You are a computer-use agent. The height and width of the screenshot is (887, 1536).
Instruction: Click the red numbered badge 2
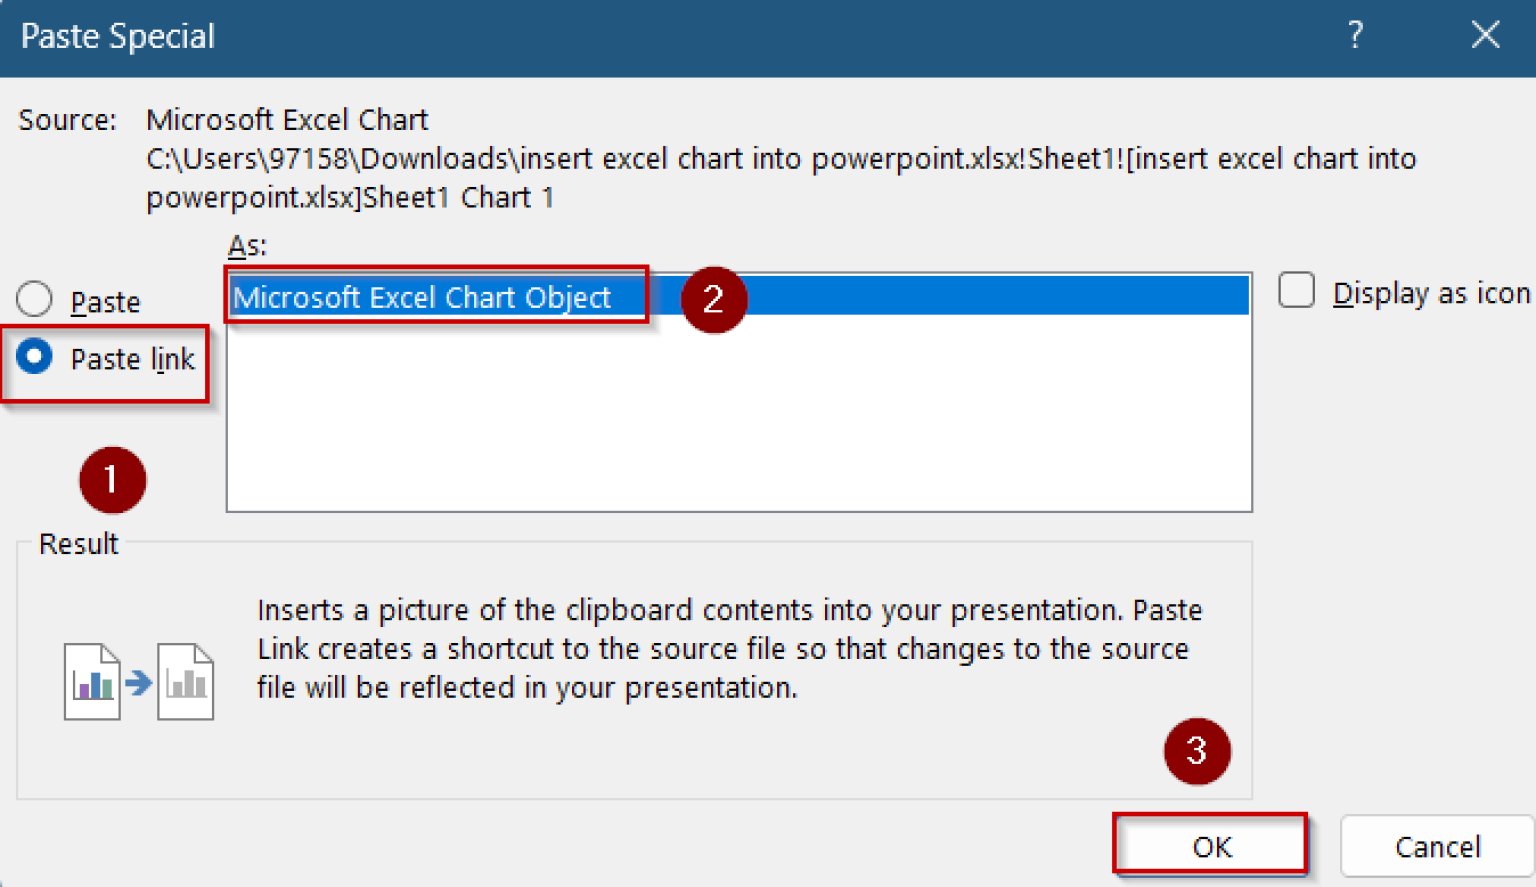tap(713, 299)
